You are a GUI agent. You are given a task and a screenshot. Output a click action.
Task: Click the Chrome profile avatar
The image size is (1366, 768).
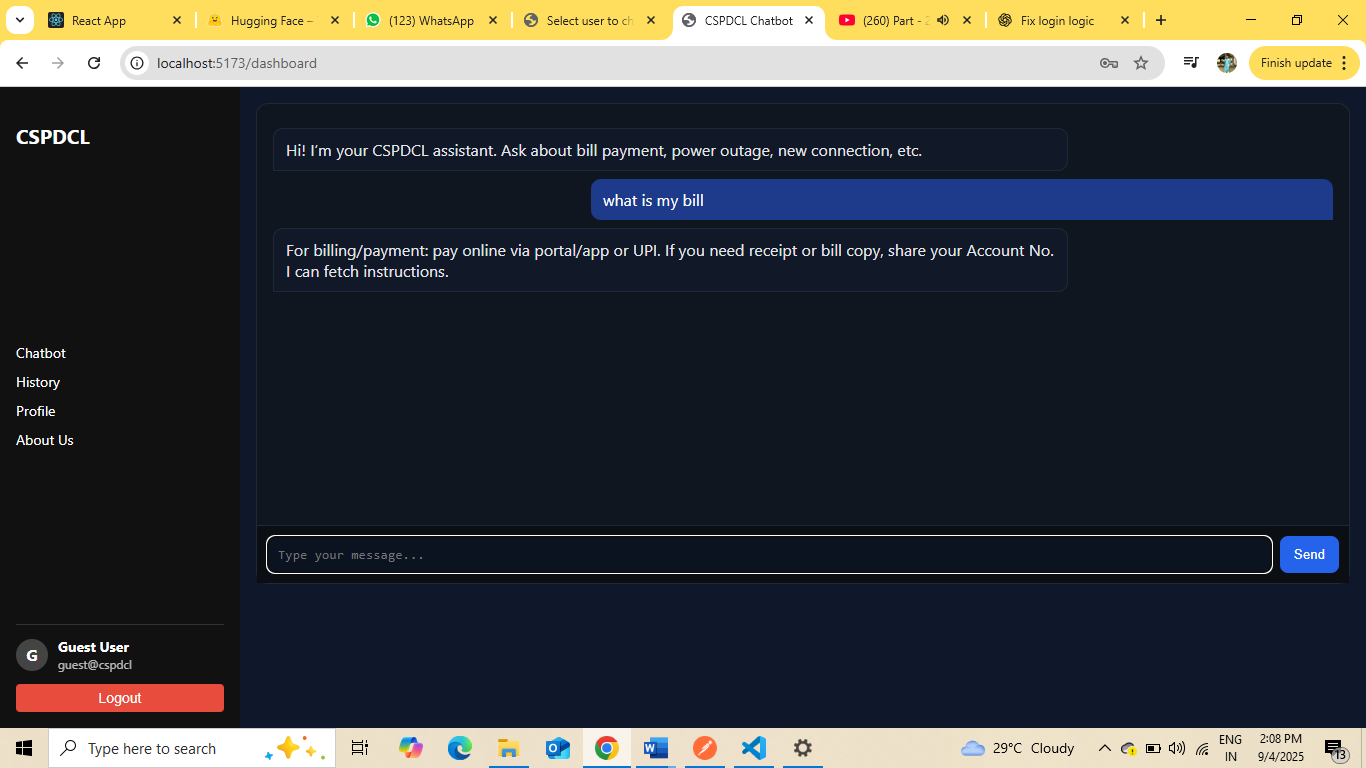click(1226, 63)
